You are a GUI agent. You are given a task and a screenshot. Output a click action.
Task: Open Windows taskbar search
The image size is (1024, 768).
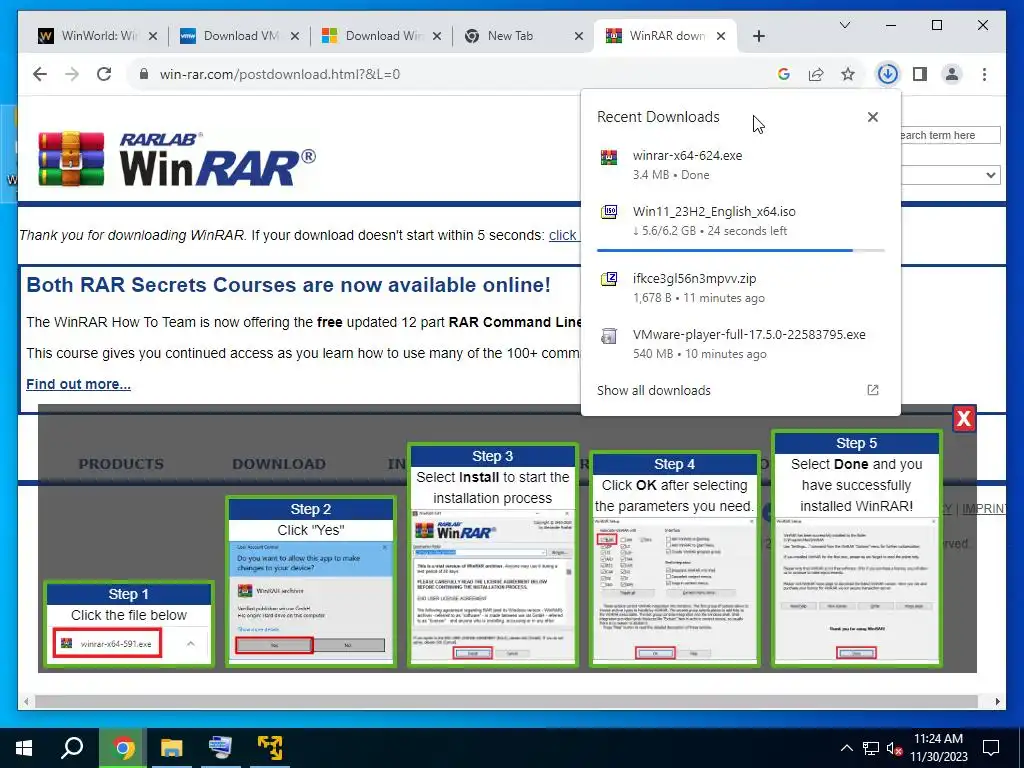coord(72,748)
